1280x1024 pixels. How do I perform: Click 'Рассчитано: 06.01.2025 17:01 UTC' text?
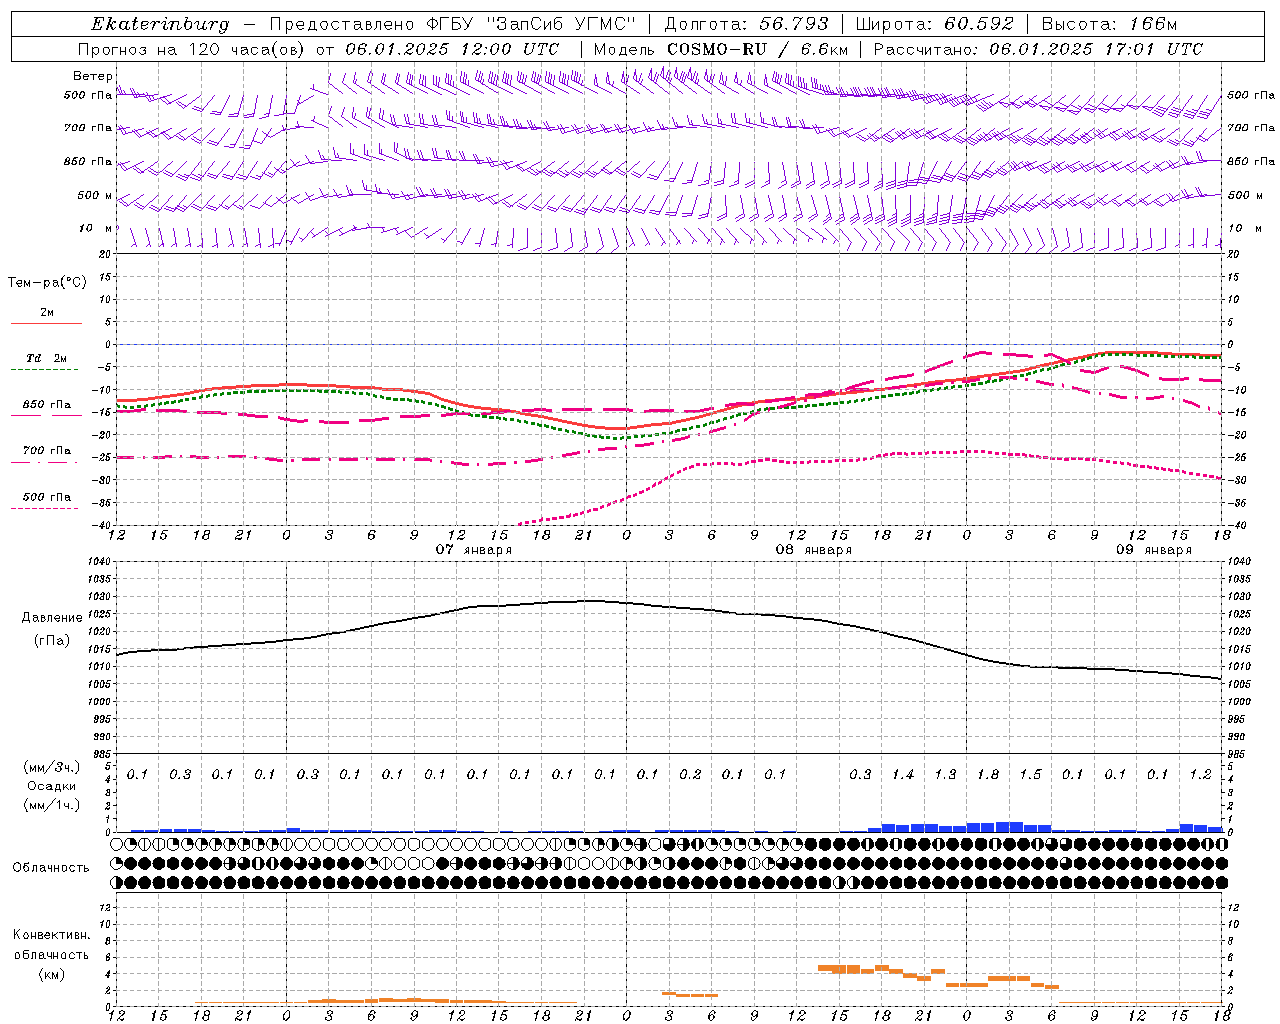pyautogui.click(x=1038, y=49)
